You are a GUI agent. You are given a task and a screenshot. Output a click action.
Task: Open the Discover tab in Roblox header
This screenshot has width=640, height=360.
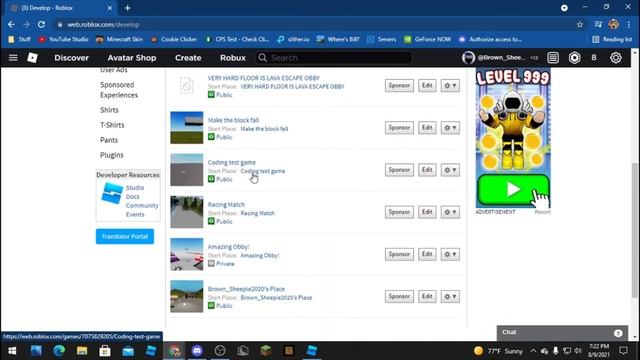coord(71,58)
